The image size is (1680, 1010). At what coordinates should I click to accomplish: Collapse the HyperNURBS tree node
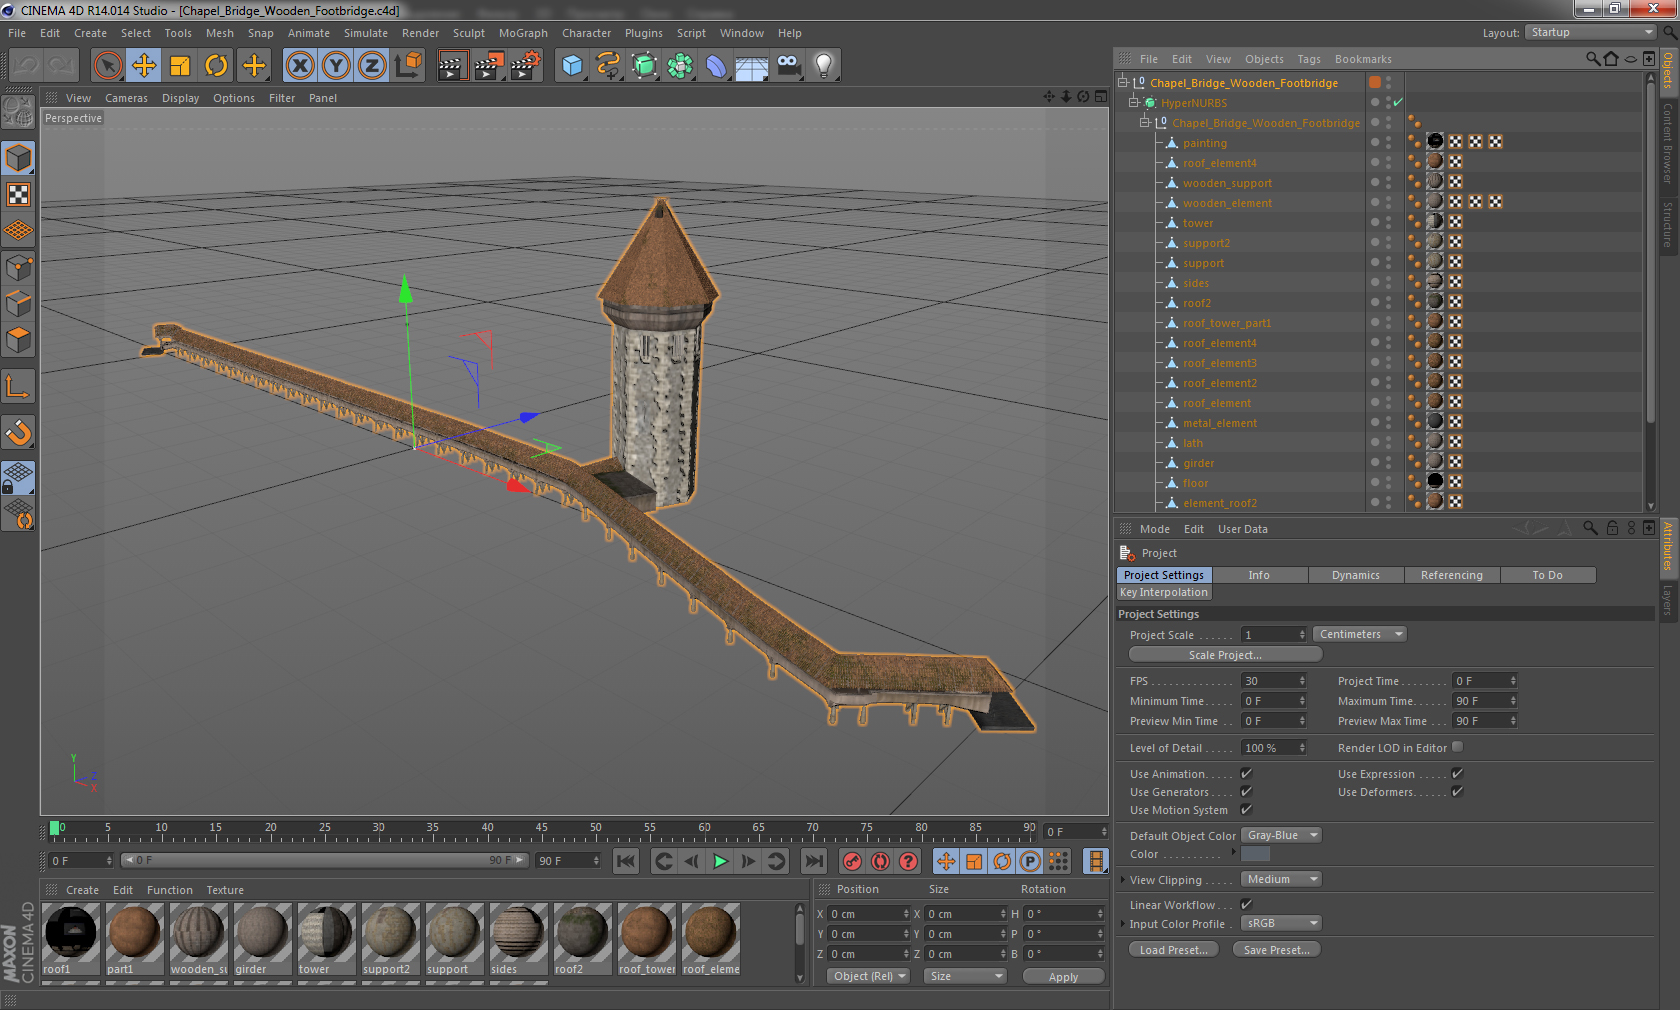coord(1134,102)
